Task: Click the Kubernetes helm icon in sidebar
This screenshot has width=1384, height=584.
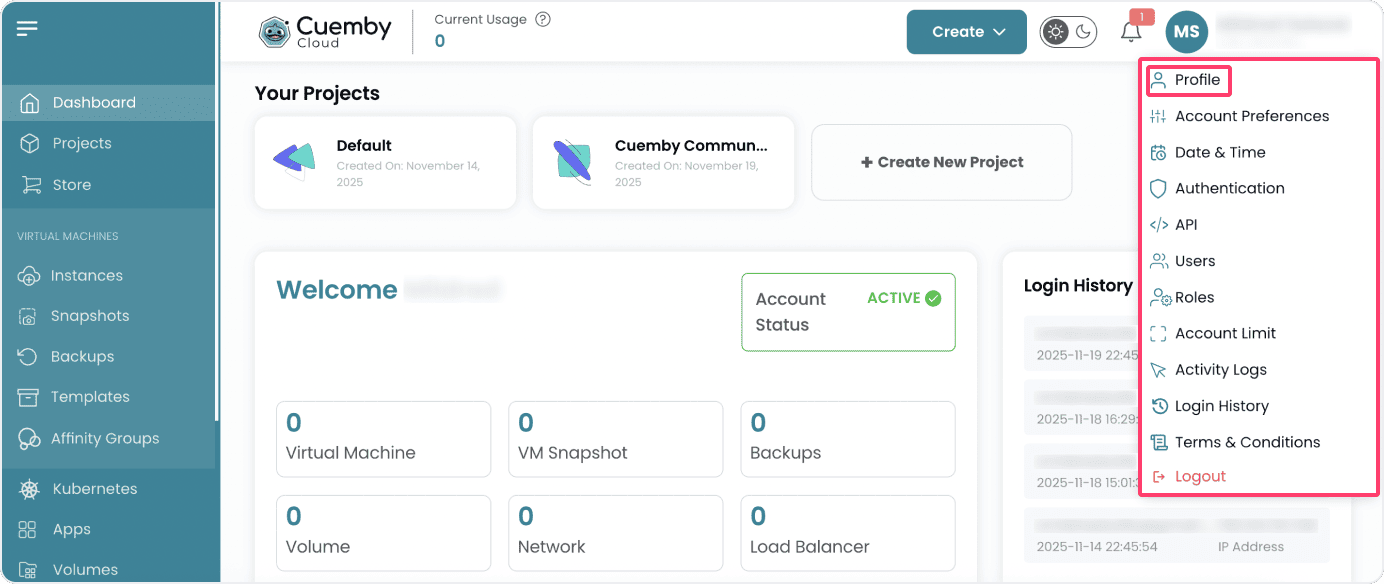Action: (x=30, y=489)
